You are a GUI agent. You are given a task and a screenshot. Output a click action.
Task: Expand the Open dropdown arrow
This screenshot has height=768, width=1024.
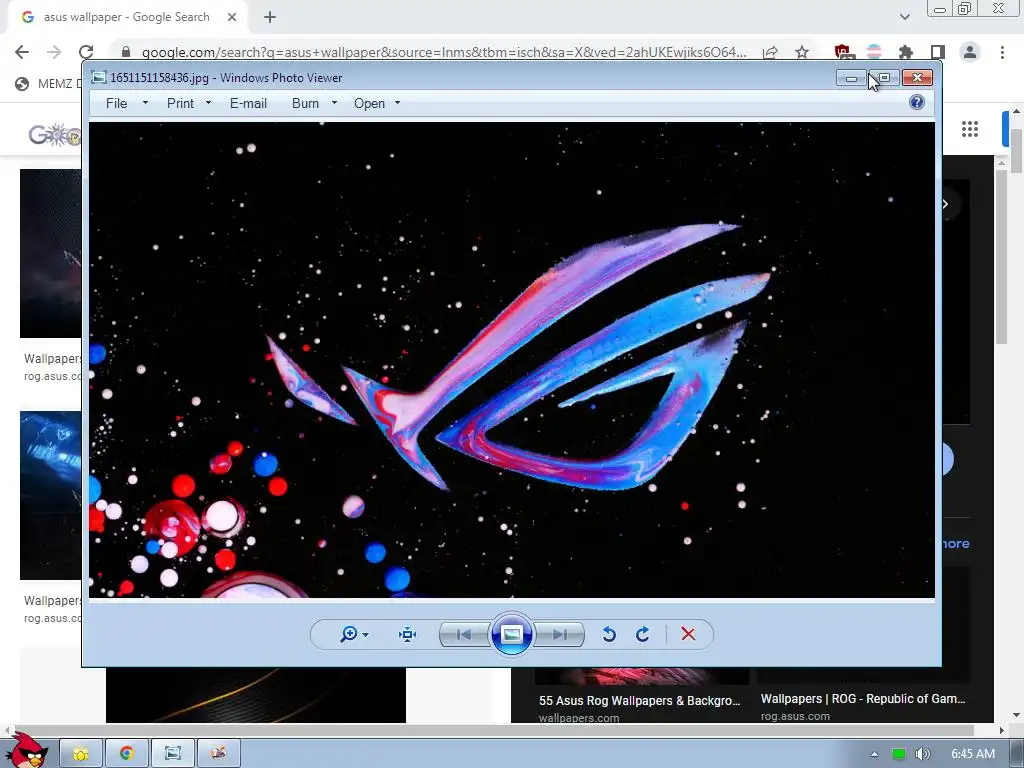pyautogui.click(x=397, y=103)
